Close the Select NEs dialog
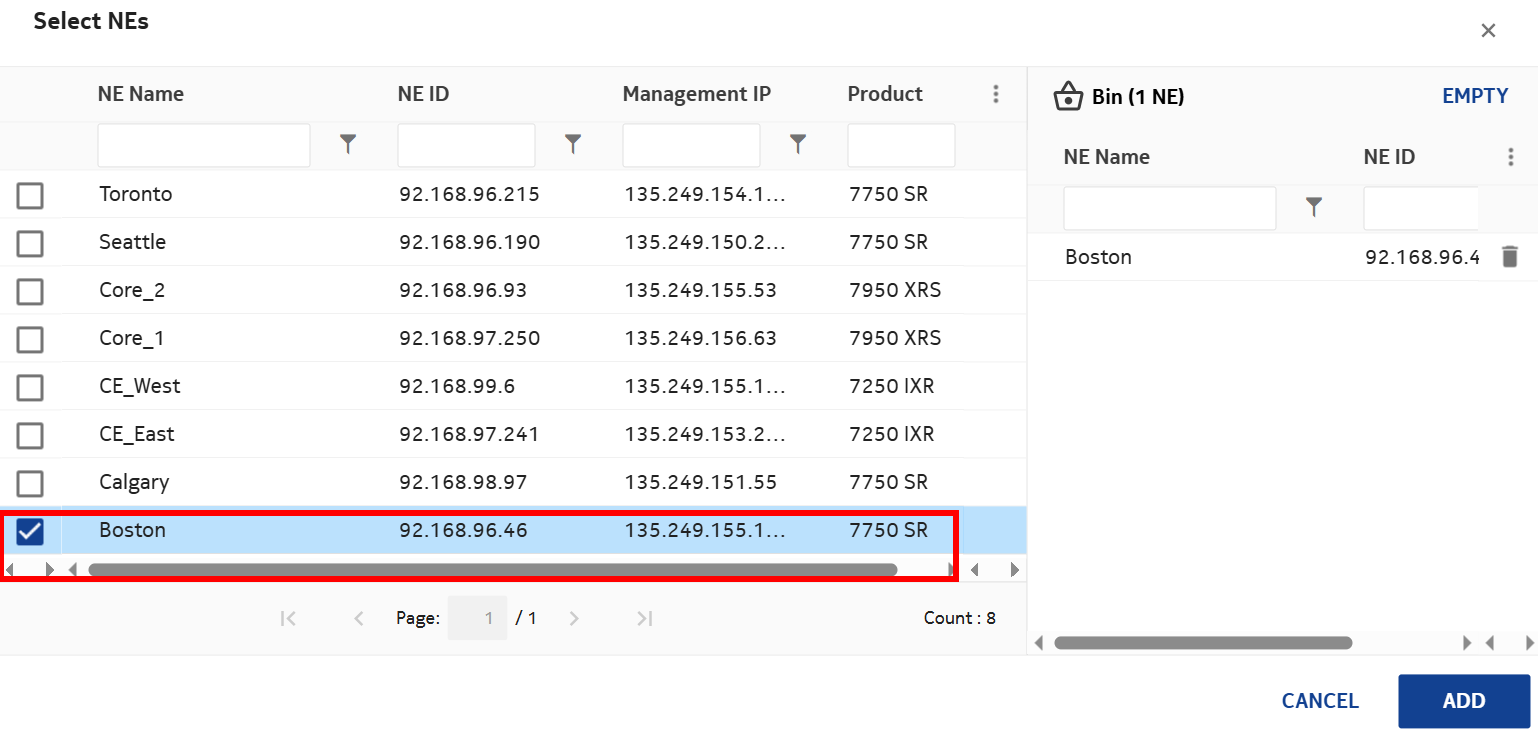The image size is (1538, 739). tap(1488, 31)
